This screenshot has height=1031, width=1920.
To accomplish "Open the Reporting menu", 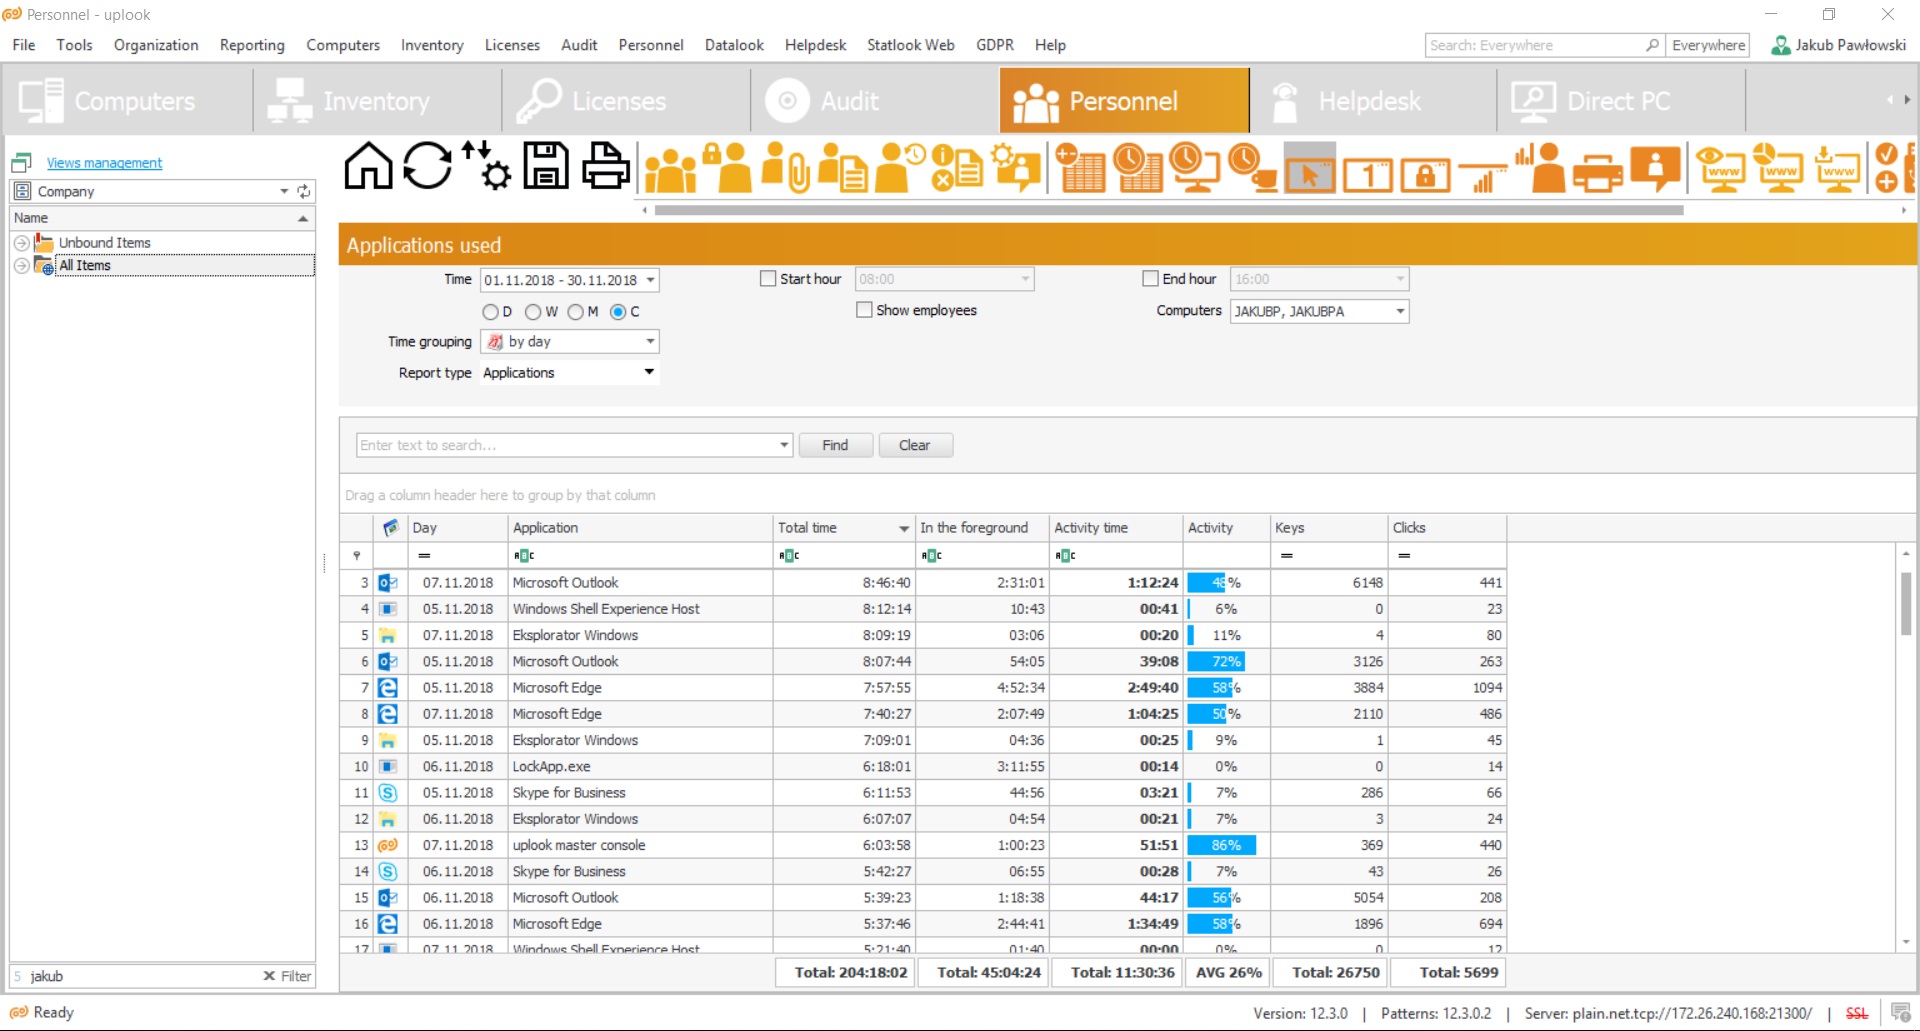I will point(252,45).
